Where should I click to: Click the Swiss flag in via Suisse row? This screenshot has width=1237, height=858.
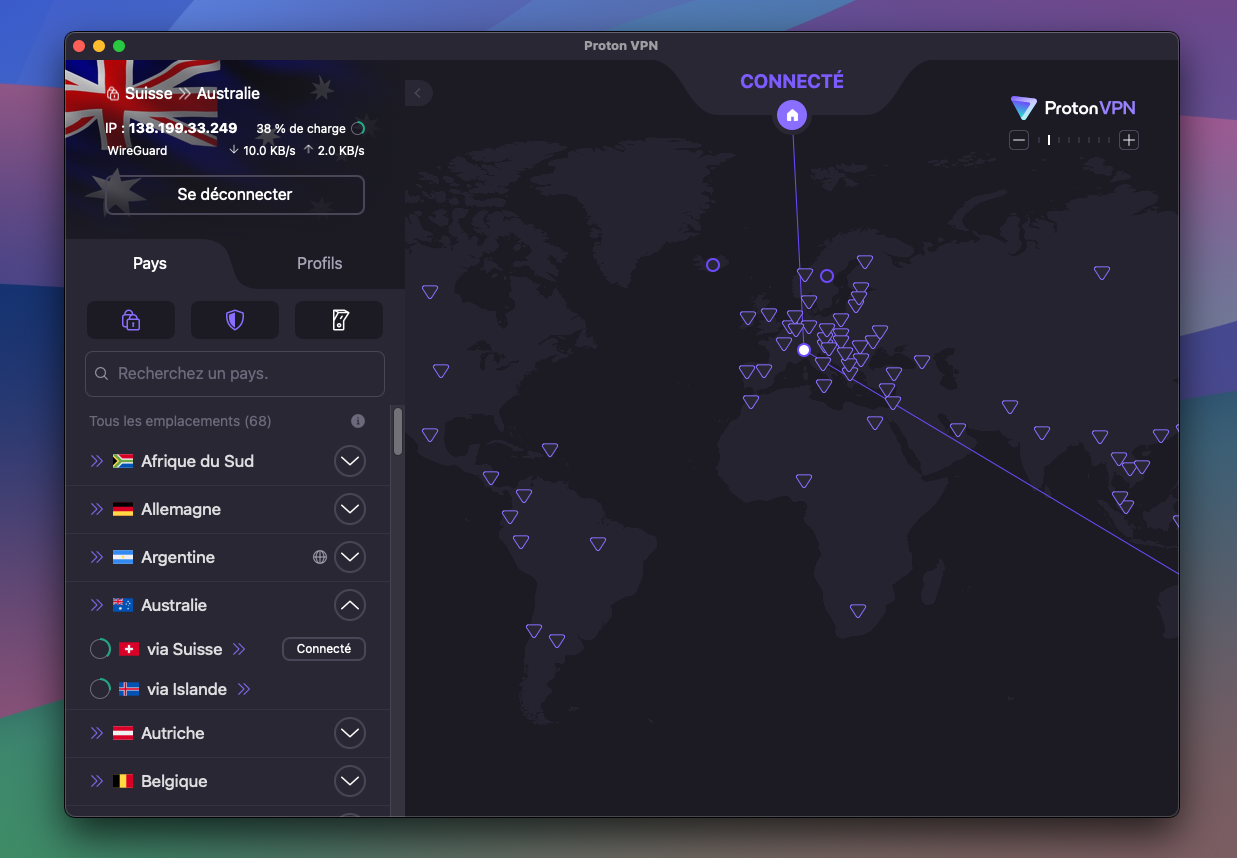[x=129, y=649]
